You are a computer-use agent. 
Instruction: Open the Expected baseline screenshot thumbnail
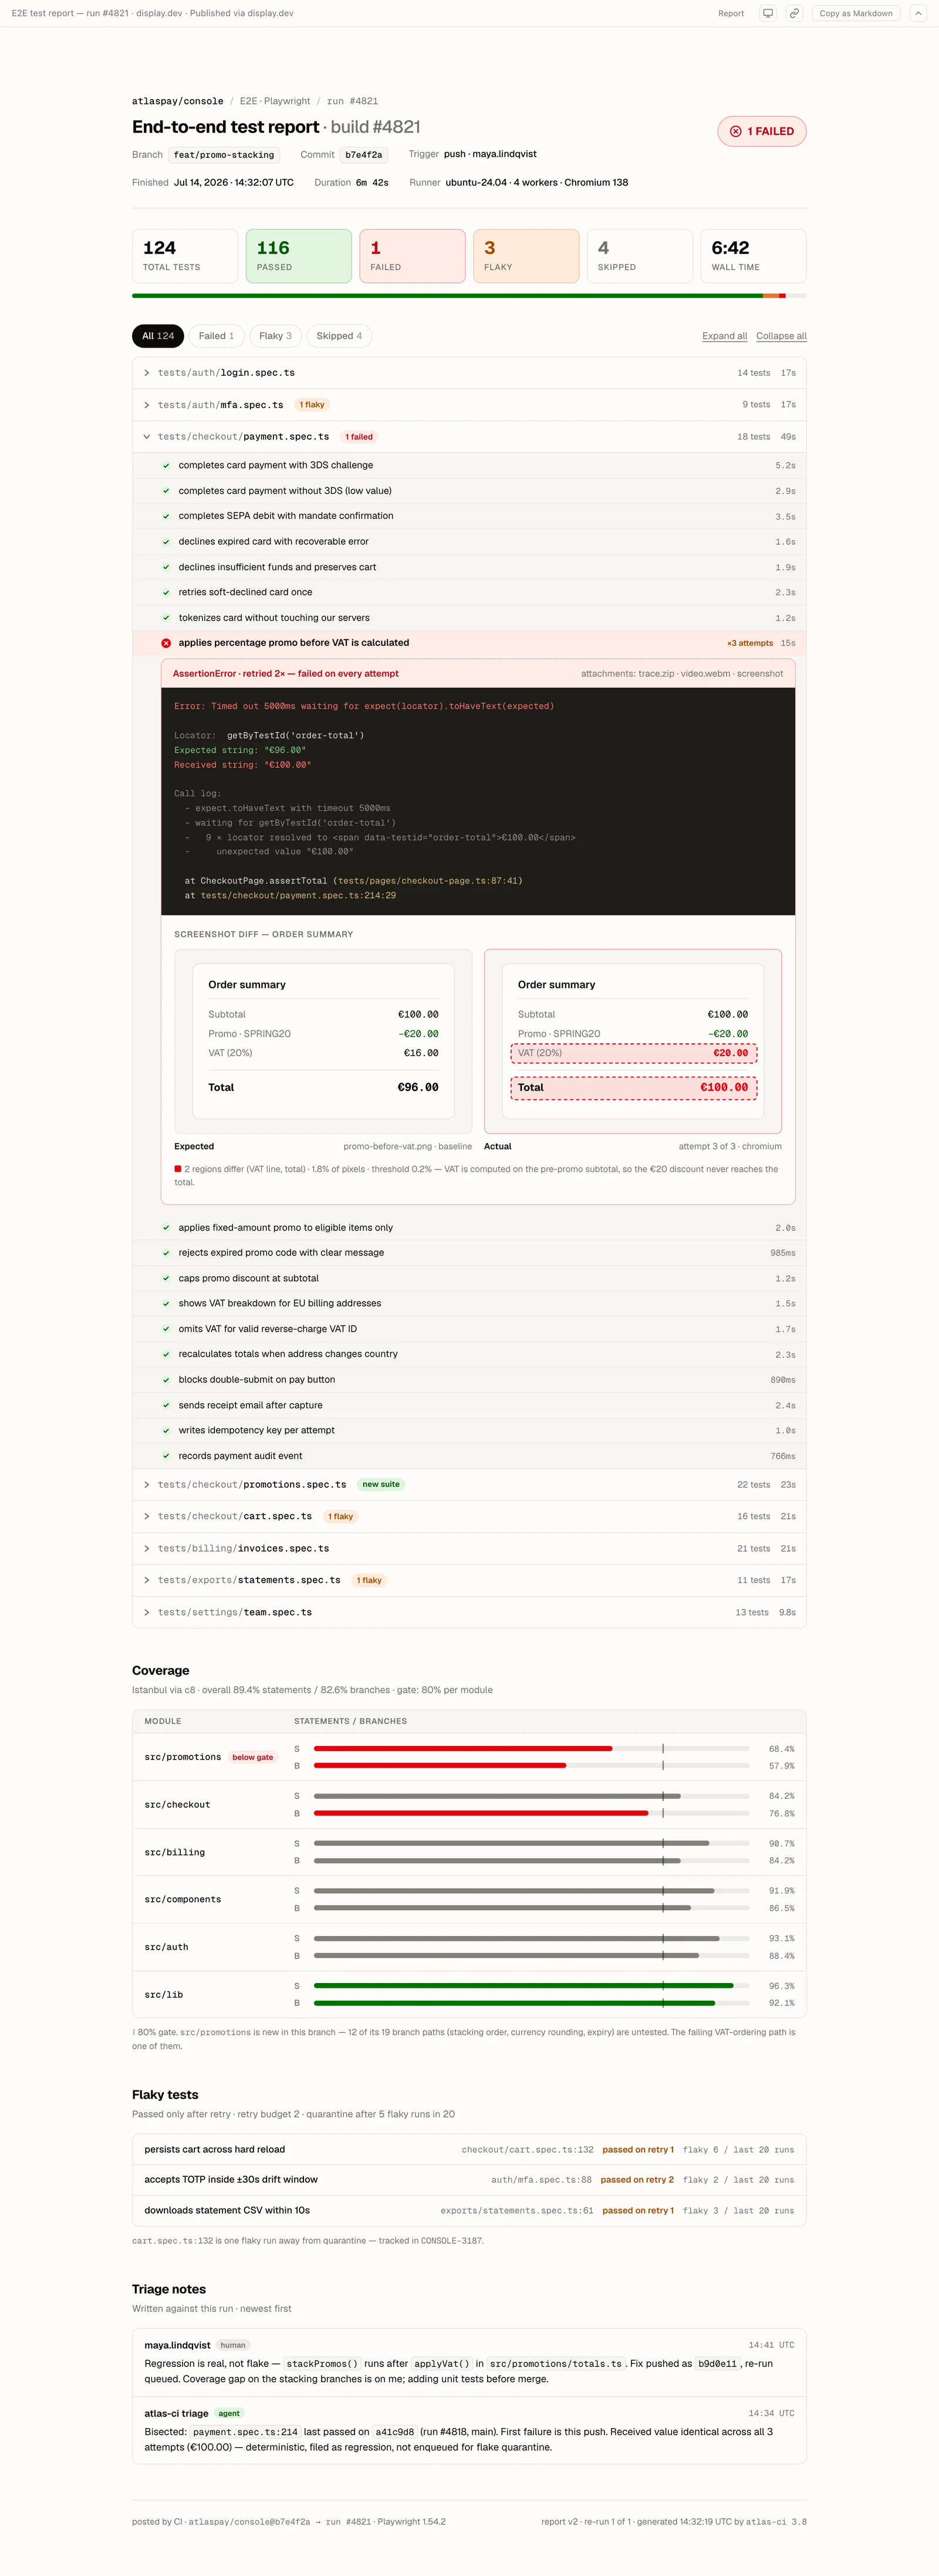(x=323, y=1041)
